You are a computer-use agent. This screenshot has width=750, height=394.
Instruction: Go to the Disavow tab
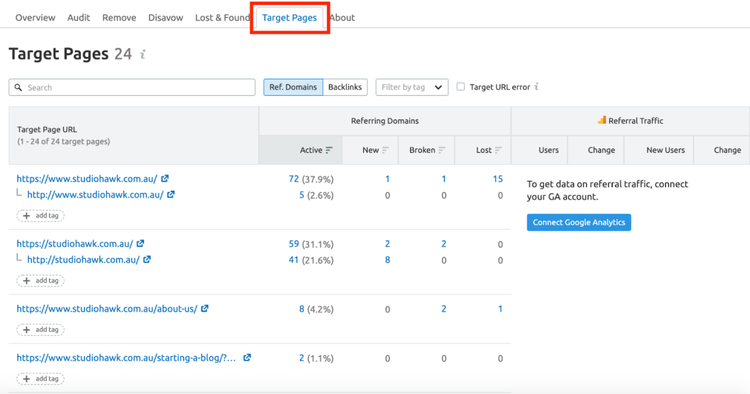click(x=165, y=18)
